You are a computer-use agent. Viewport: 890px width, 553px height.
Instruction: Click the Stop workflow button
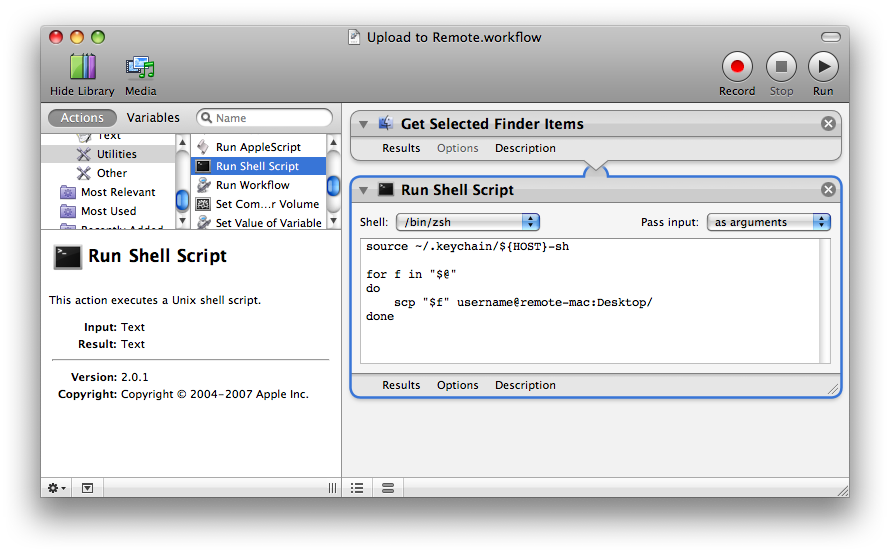(781, 67)
